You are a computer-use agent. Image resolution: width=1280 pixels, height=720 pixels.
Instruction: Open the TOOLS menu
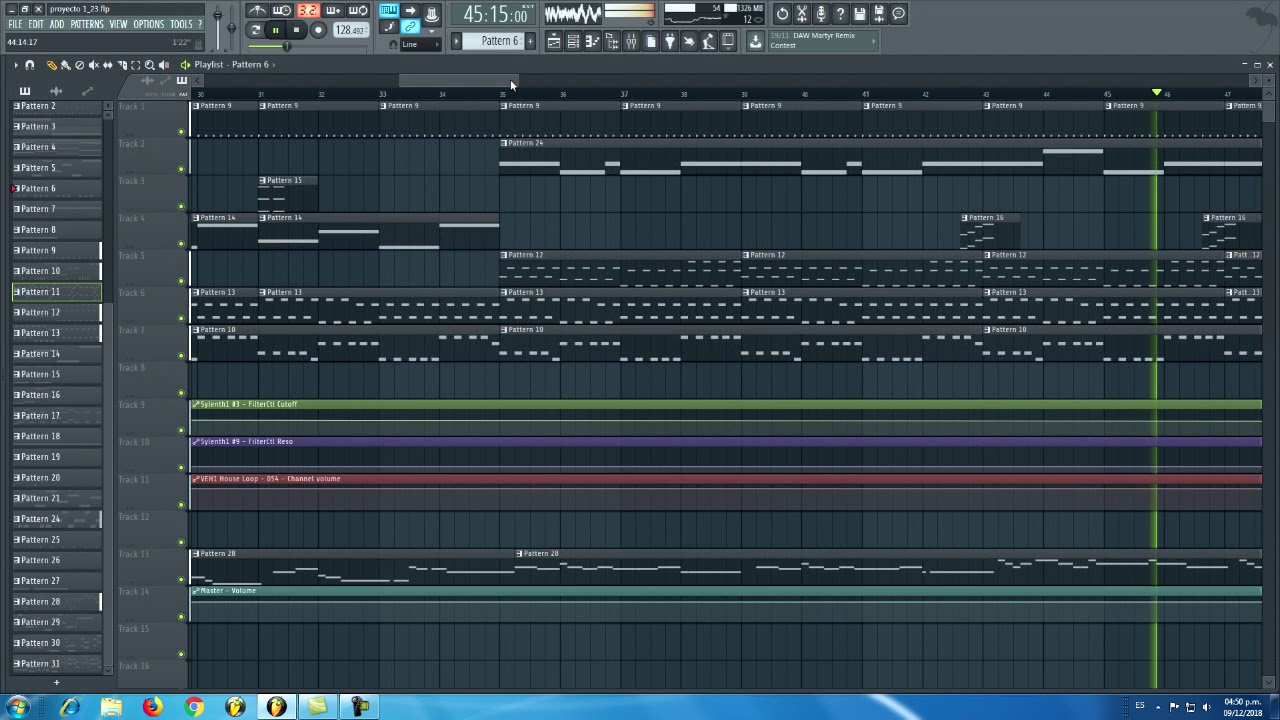[x=181, y=24]
